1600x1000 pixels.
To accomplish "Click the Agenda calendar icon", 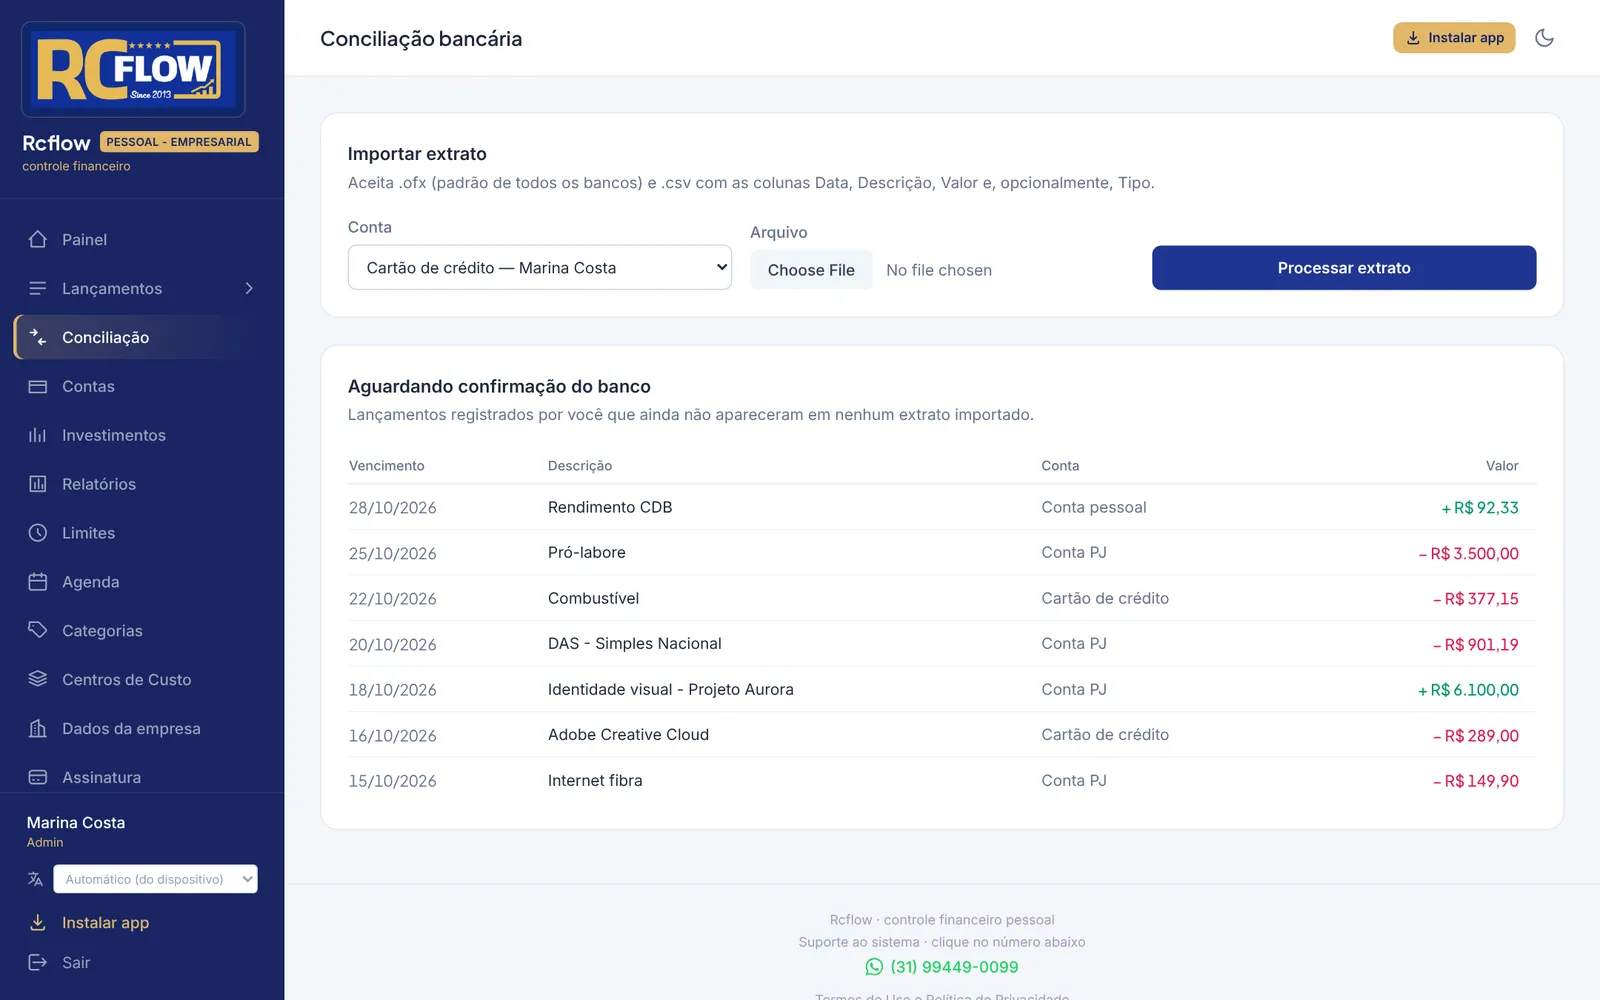I will [38, 582].
